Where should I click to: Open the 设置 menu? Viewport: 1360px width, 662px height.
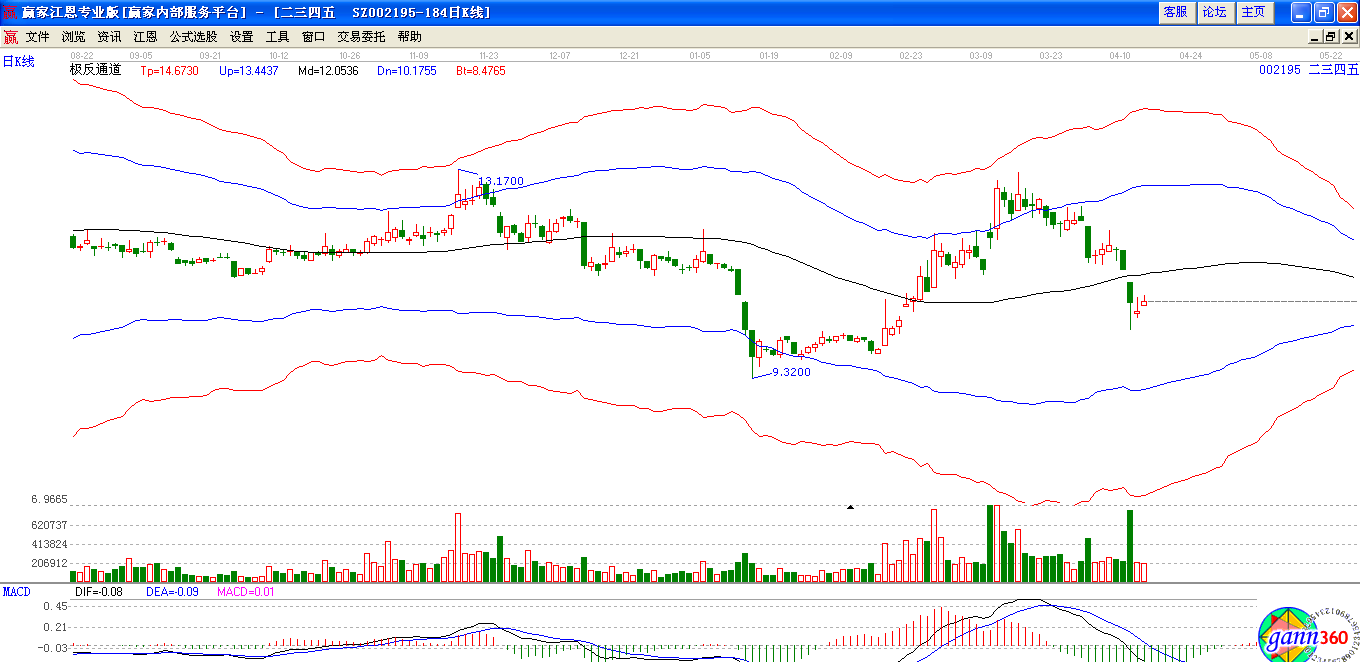pos(241,36)
